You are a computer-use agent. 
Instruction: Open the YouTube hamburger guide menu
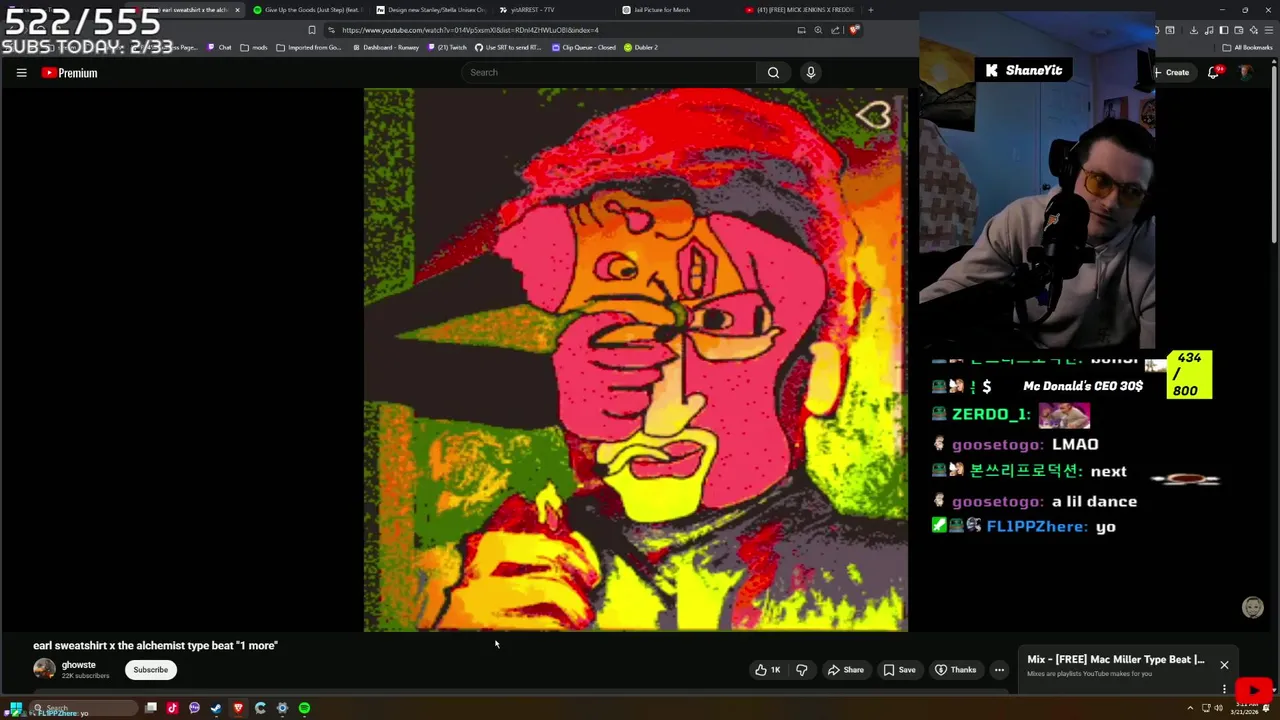coord(21,72)
